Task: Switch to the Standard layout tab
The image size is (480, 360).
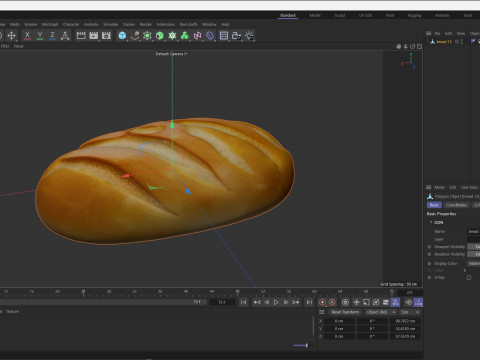Action: (288, 15)
